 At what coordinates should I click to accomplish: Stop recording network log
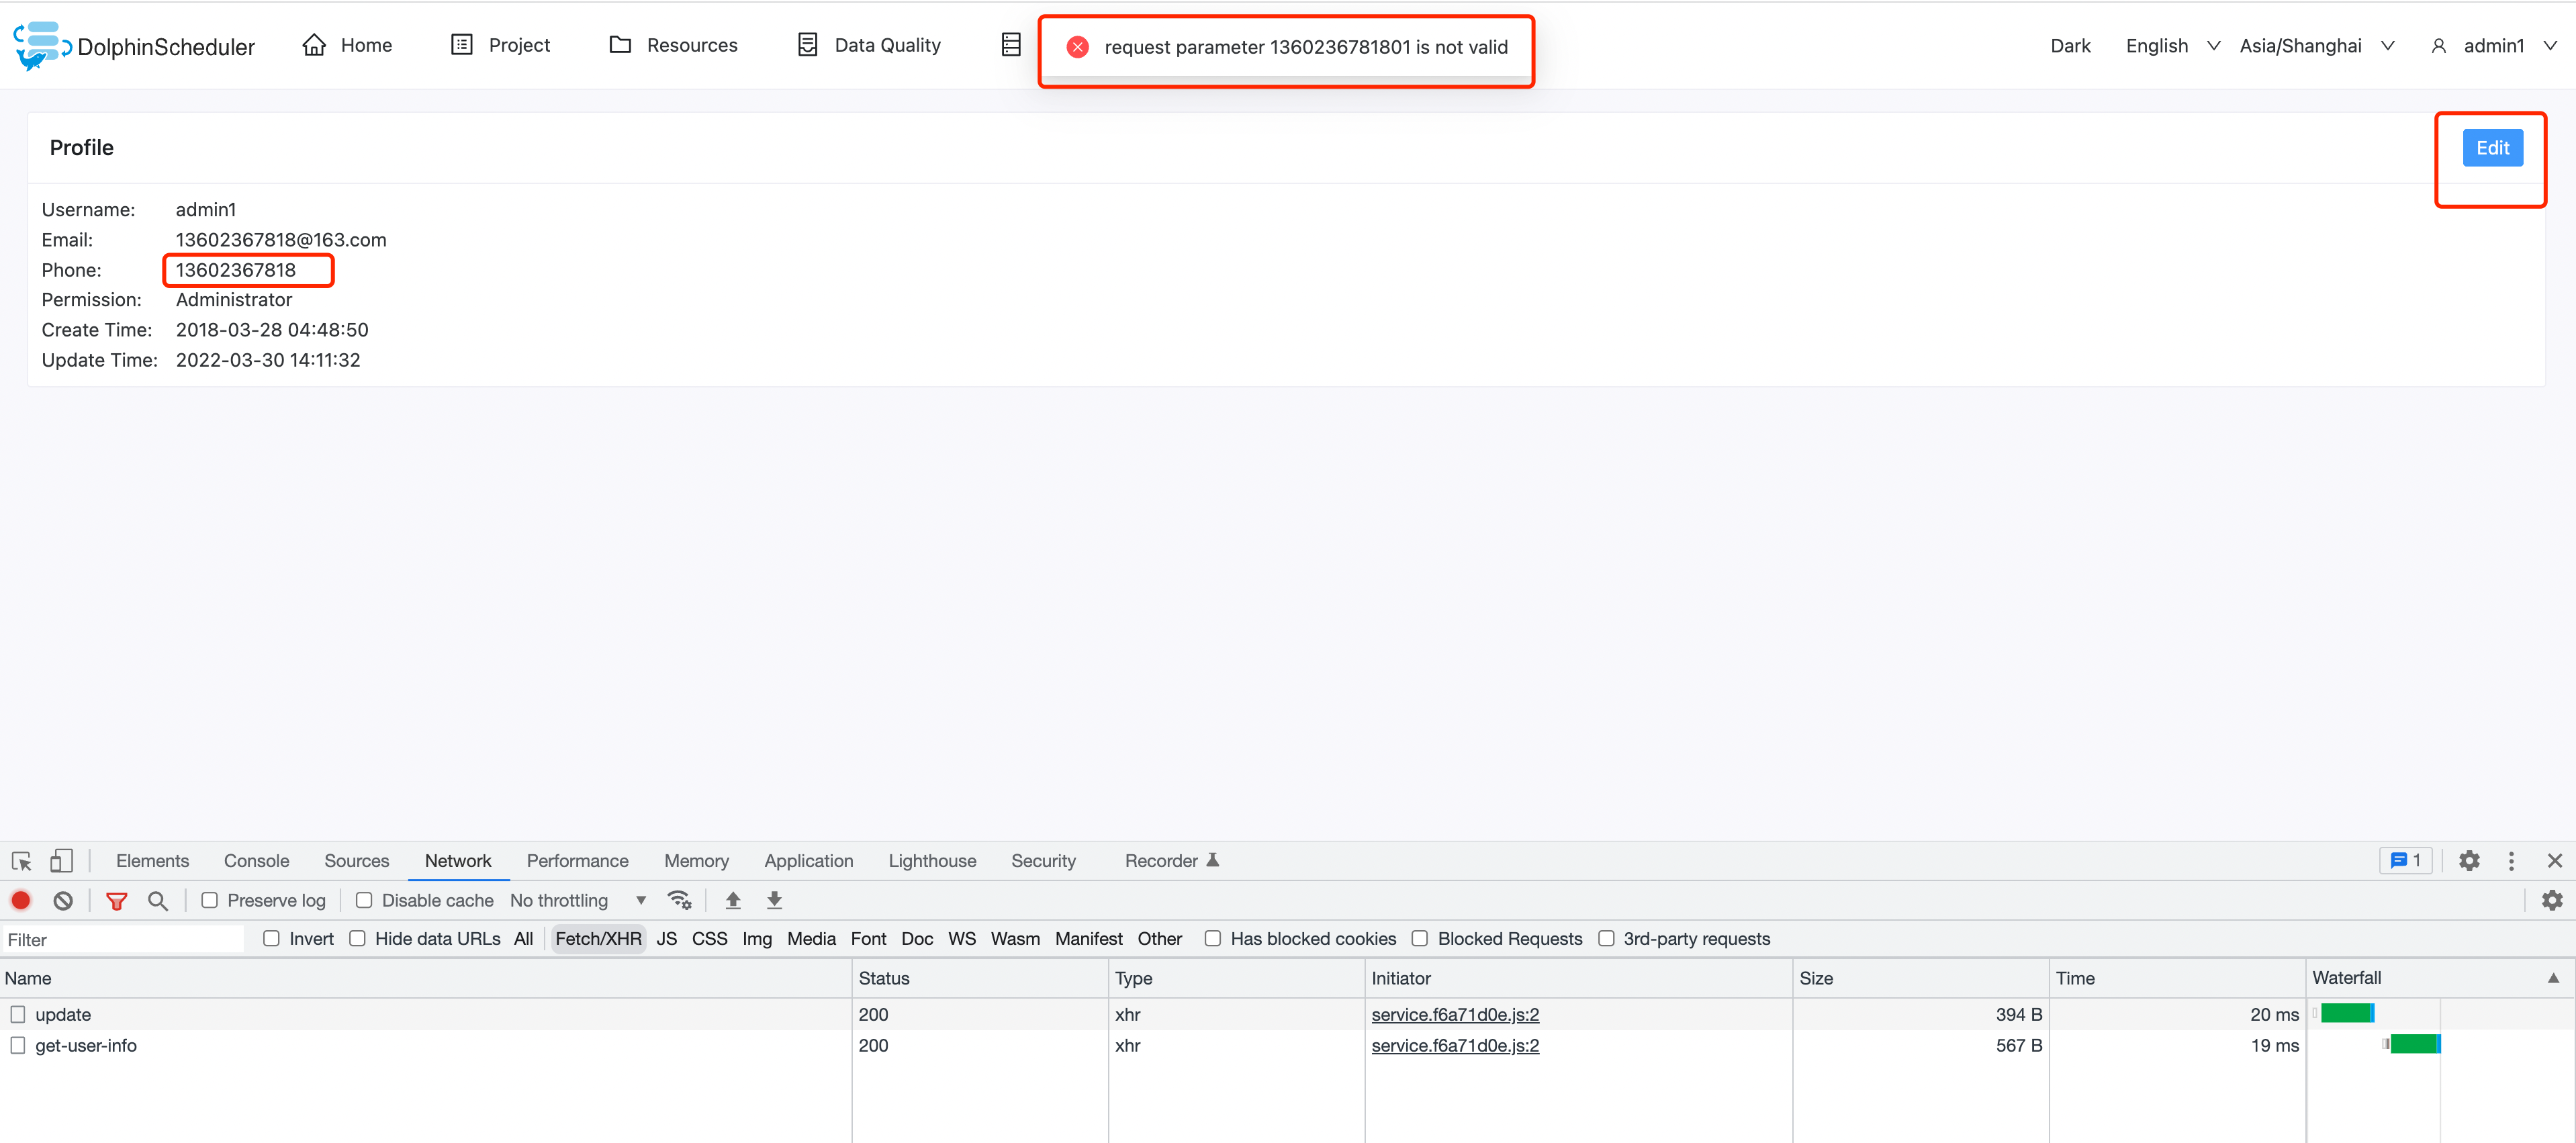pyautogui.click(x=21, y=900)
